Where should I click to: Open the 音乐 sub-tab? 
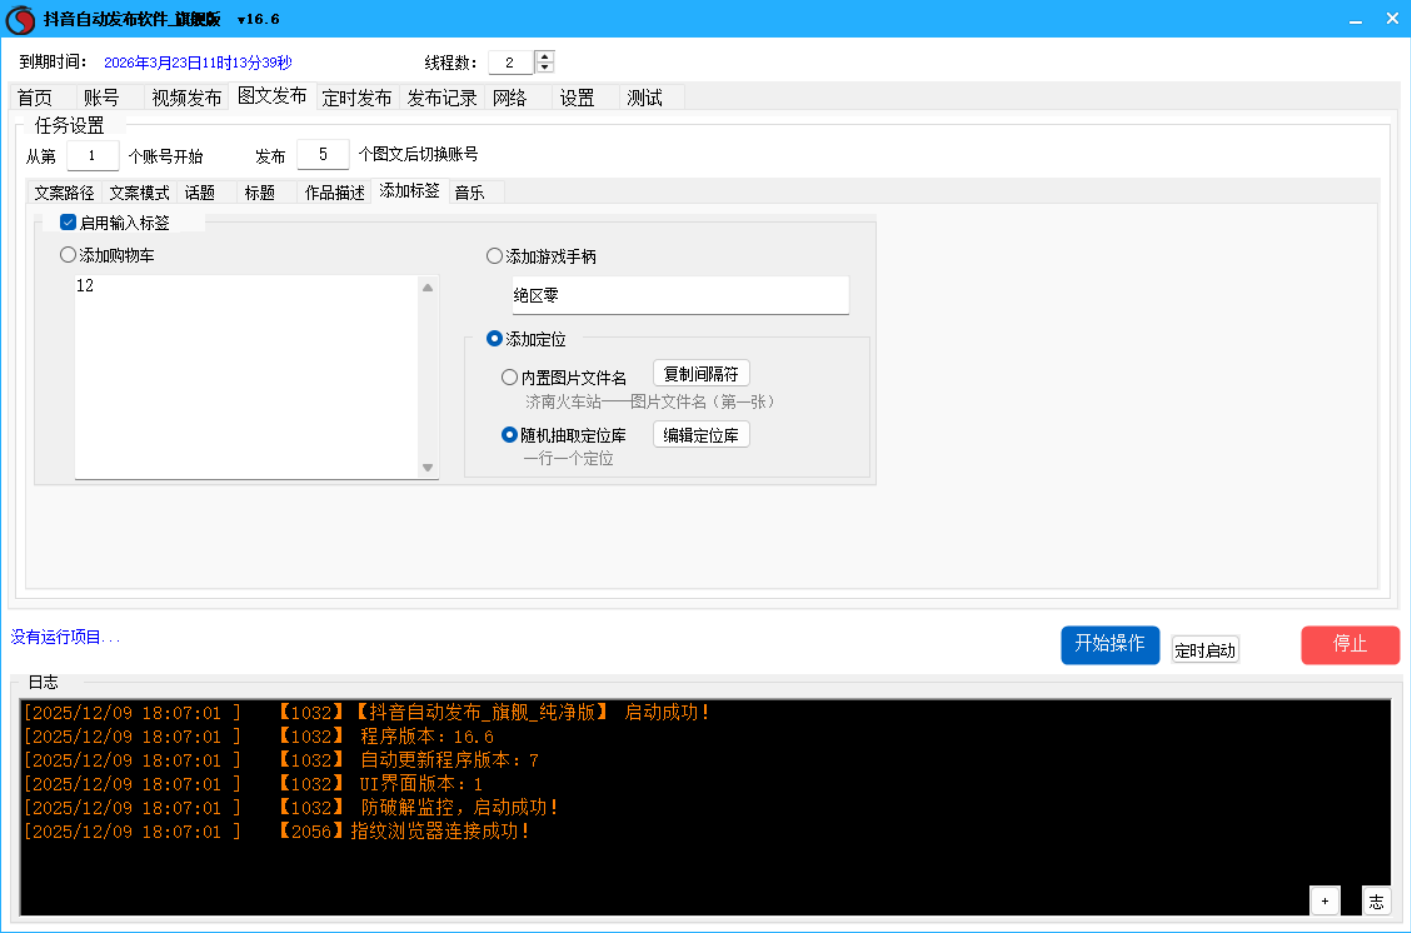point(469,192)
